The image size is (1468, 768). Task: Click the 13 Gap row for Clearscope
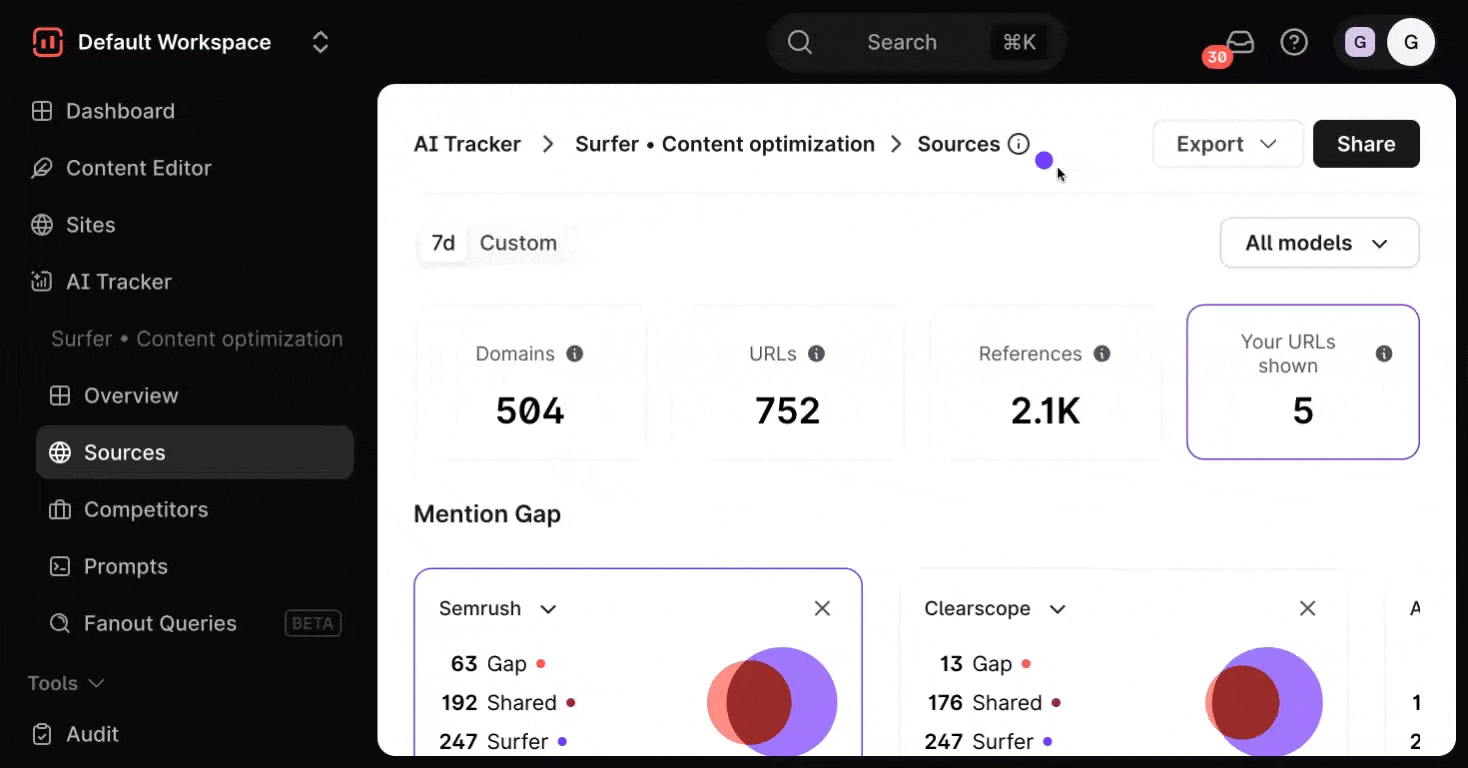point(985,664)
